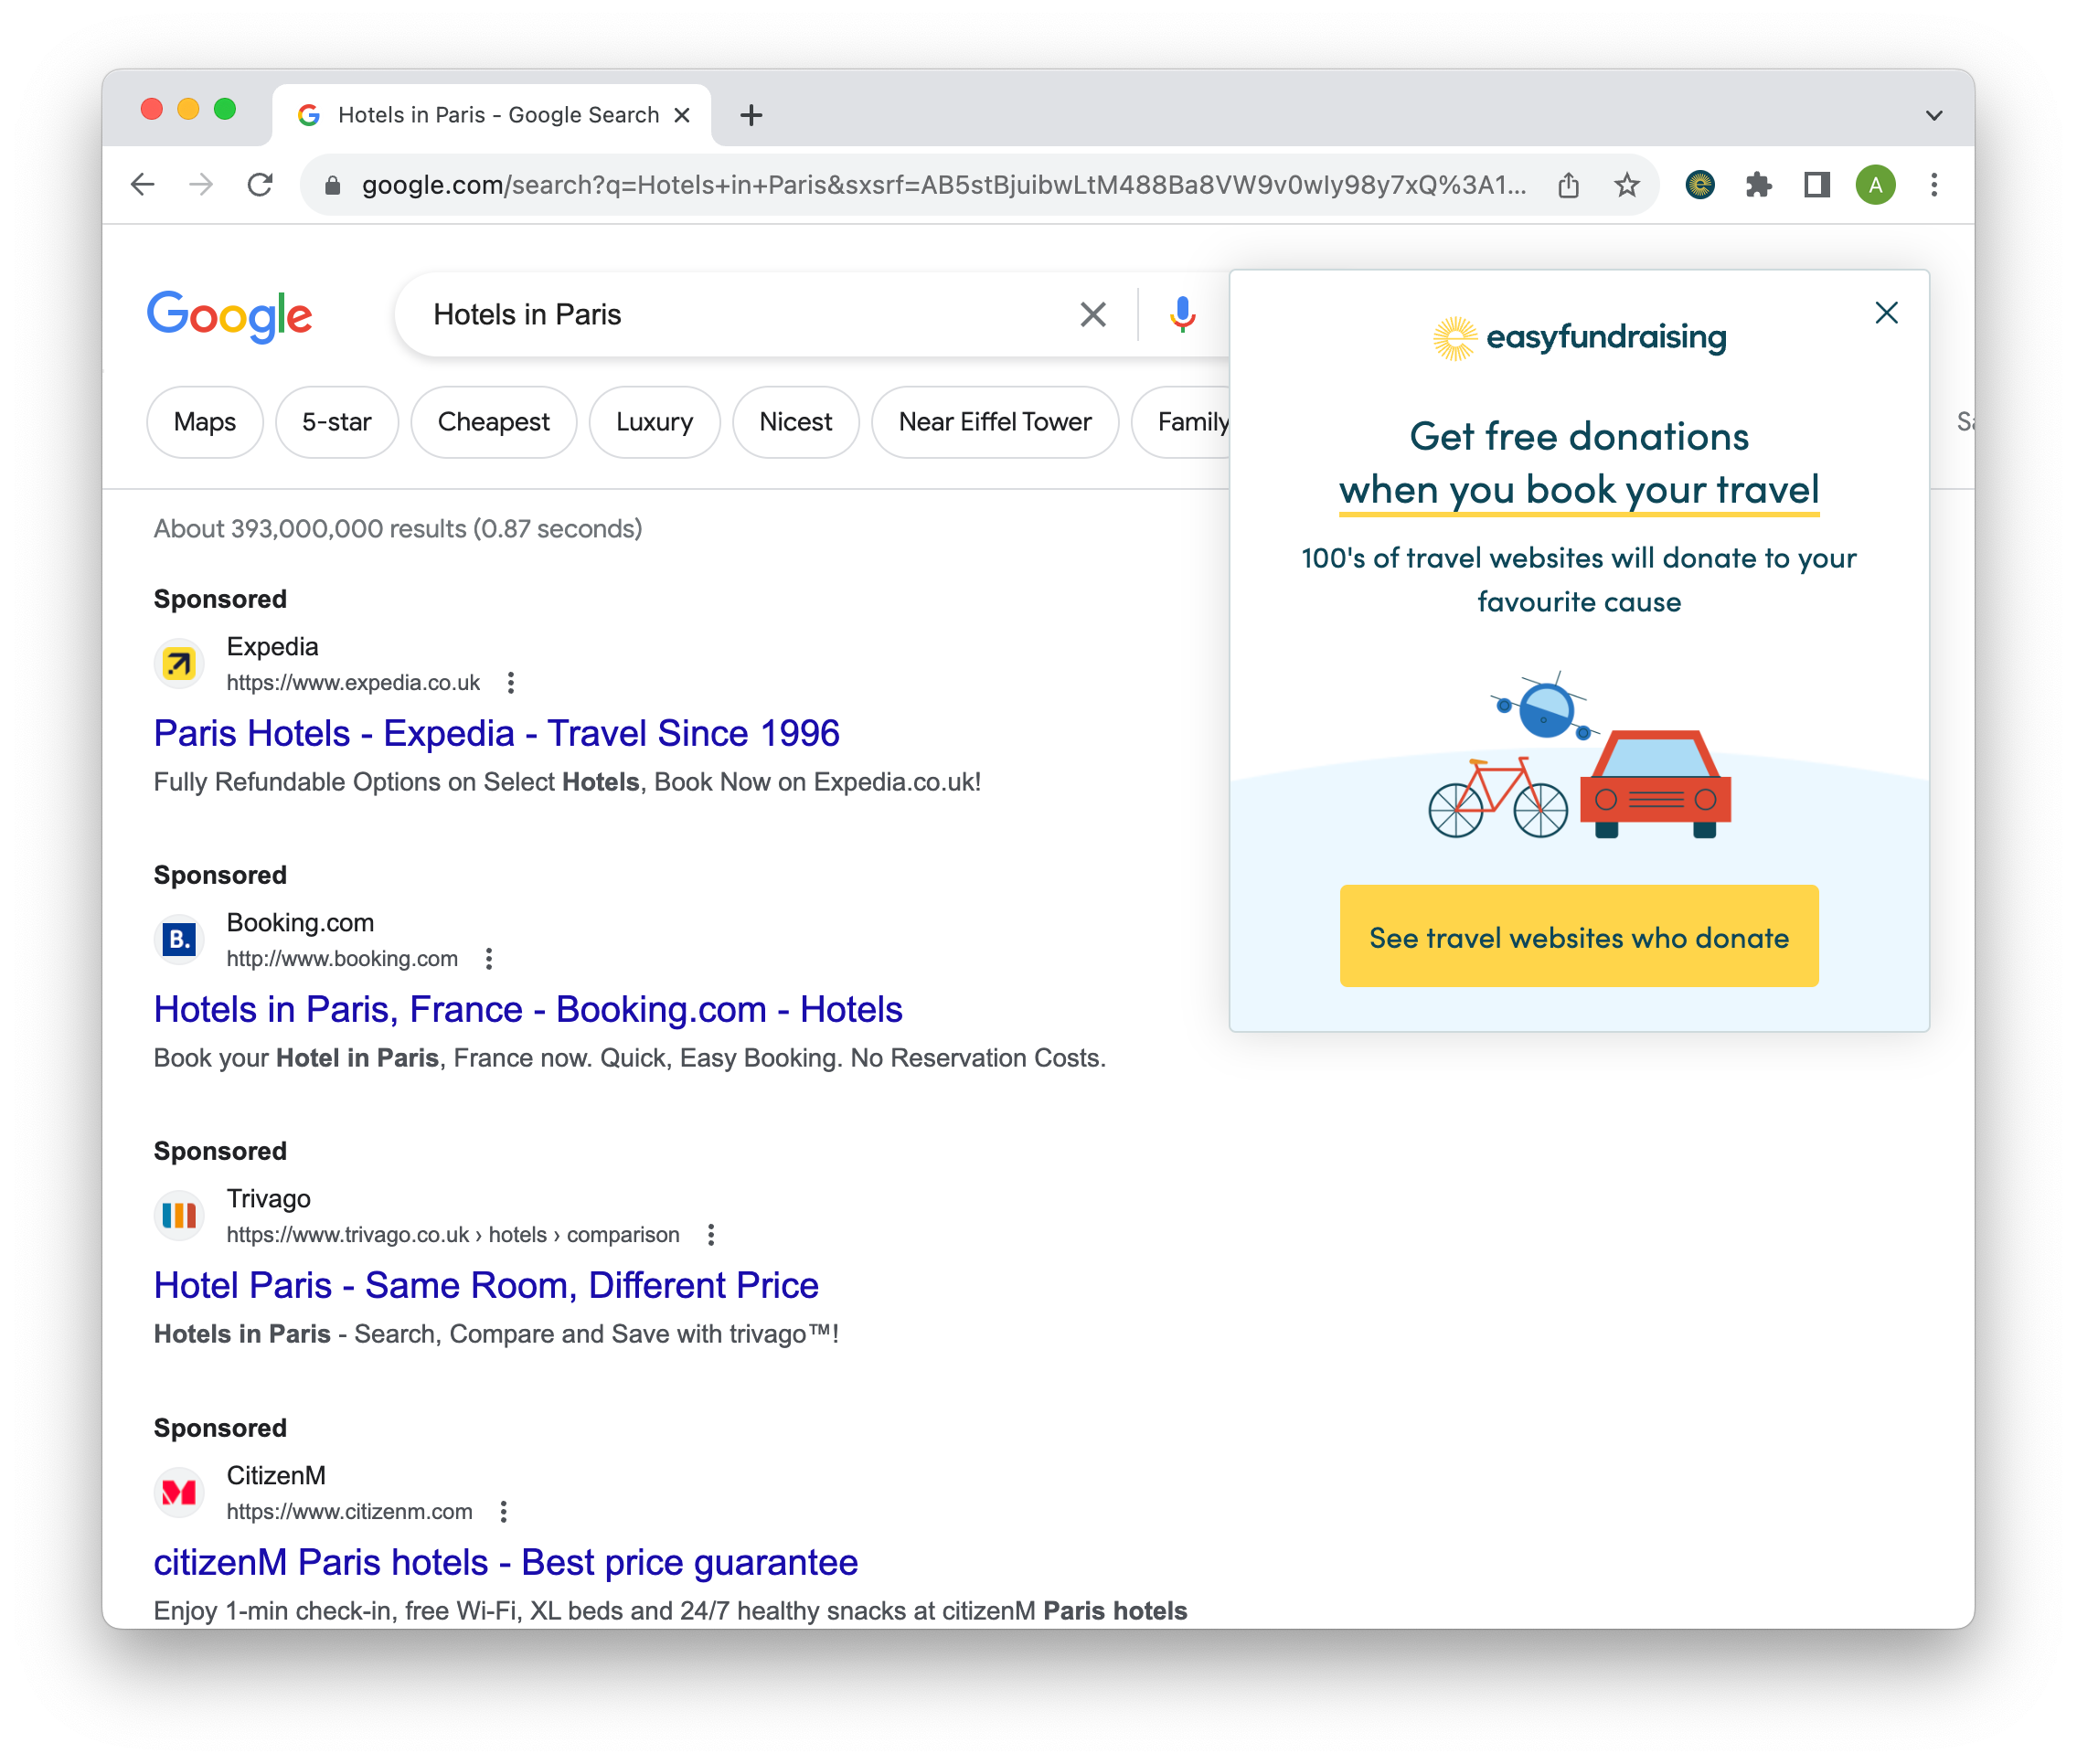Open the Chrome three-dot main menu

(x=1934, y=185)
